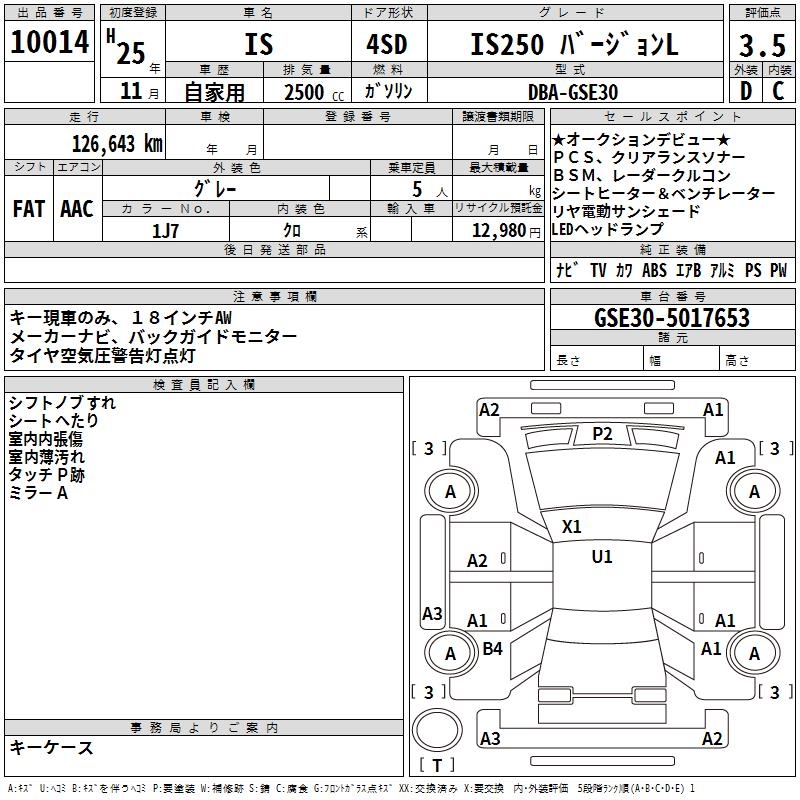Viewport: 800px width, 800px height.
Task: Click the air conditioner value AAC
Action: click(77, 209)
